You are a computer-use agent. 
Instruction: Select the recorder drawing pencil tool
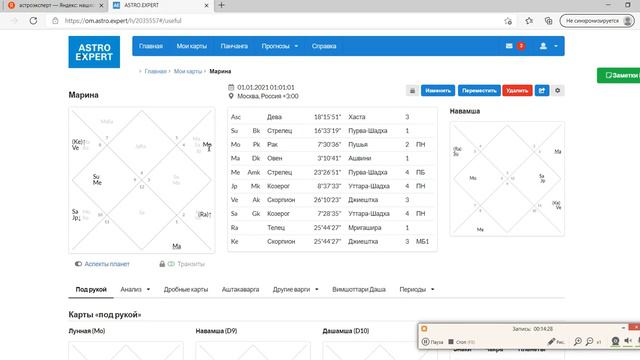556,342
